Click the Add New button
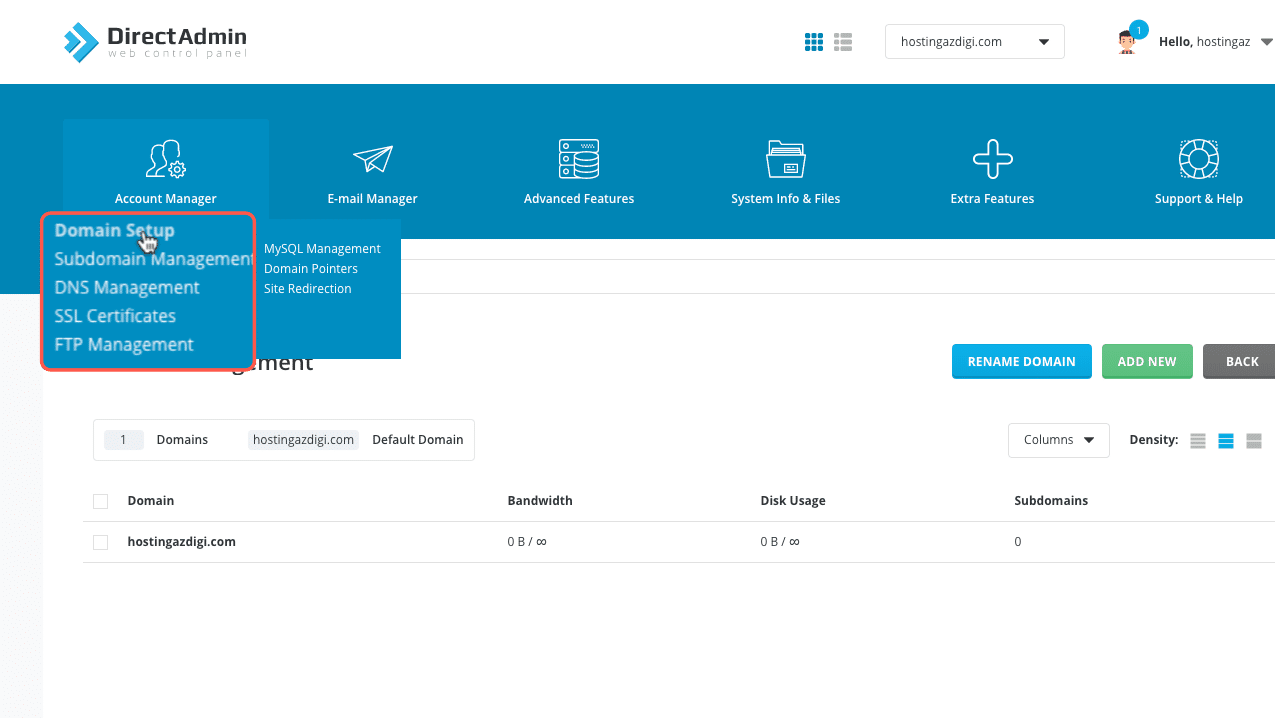 1146,362
